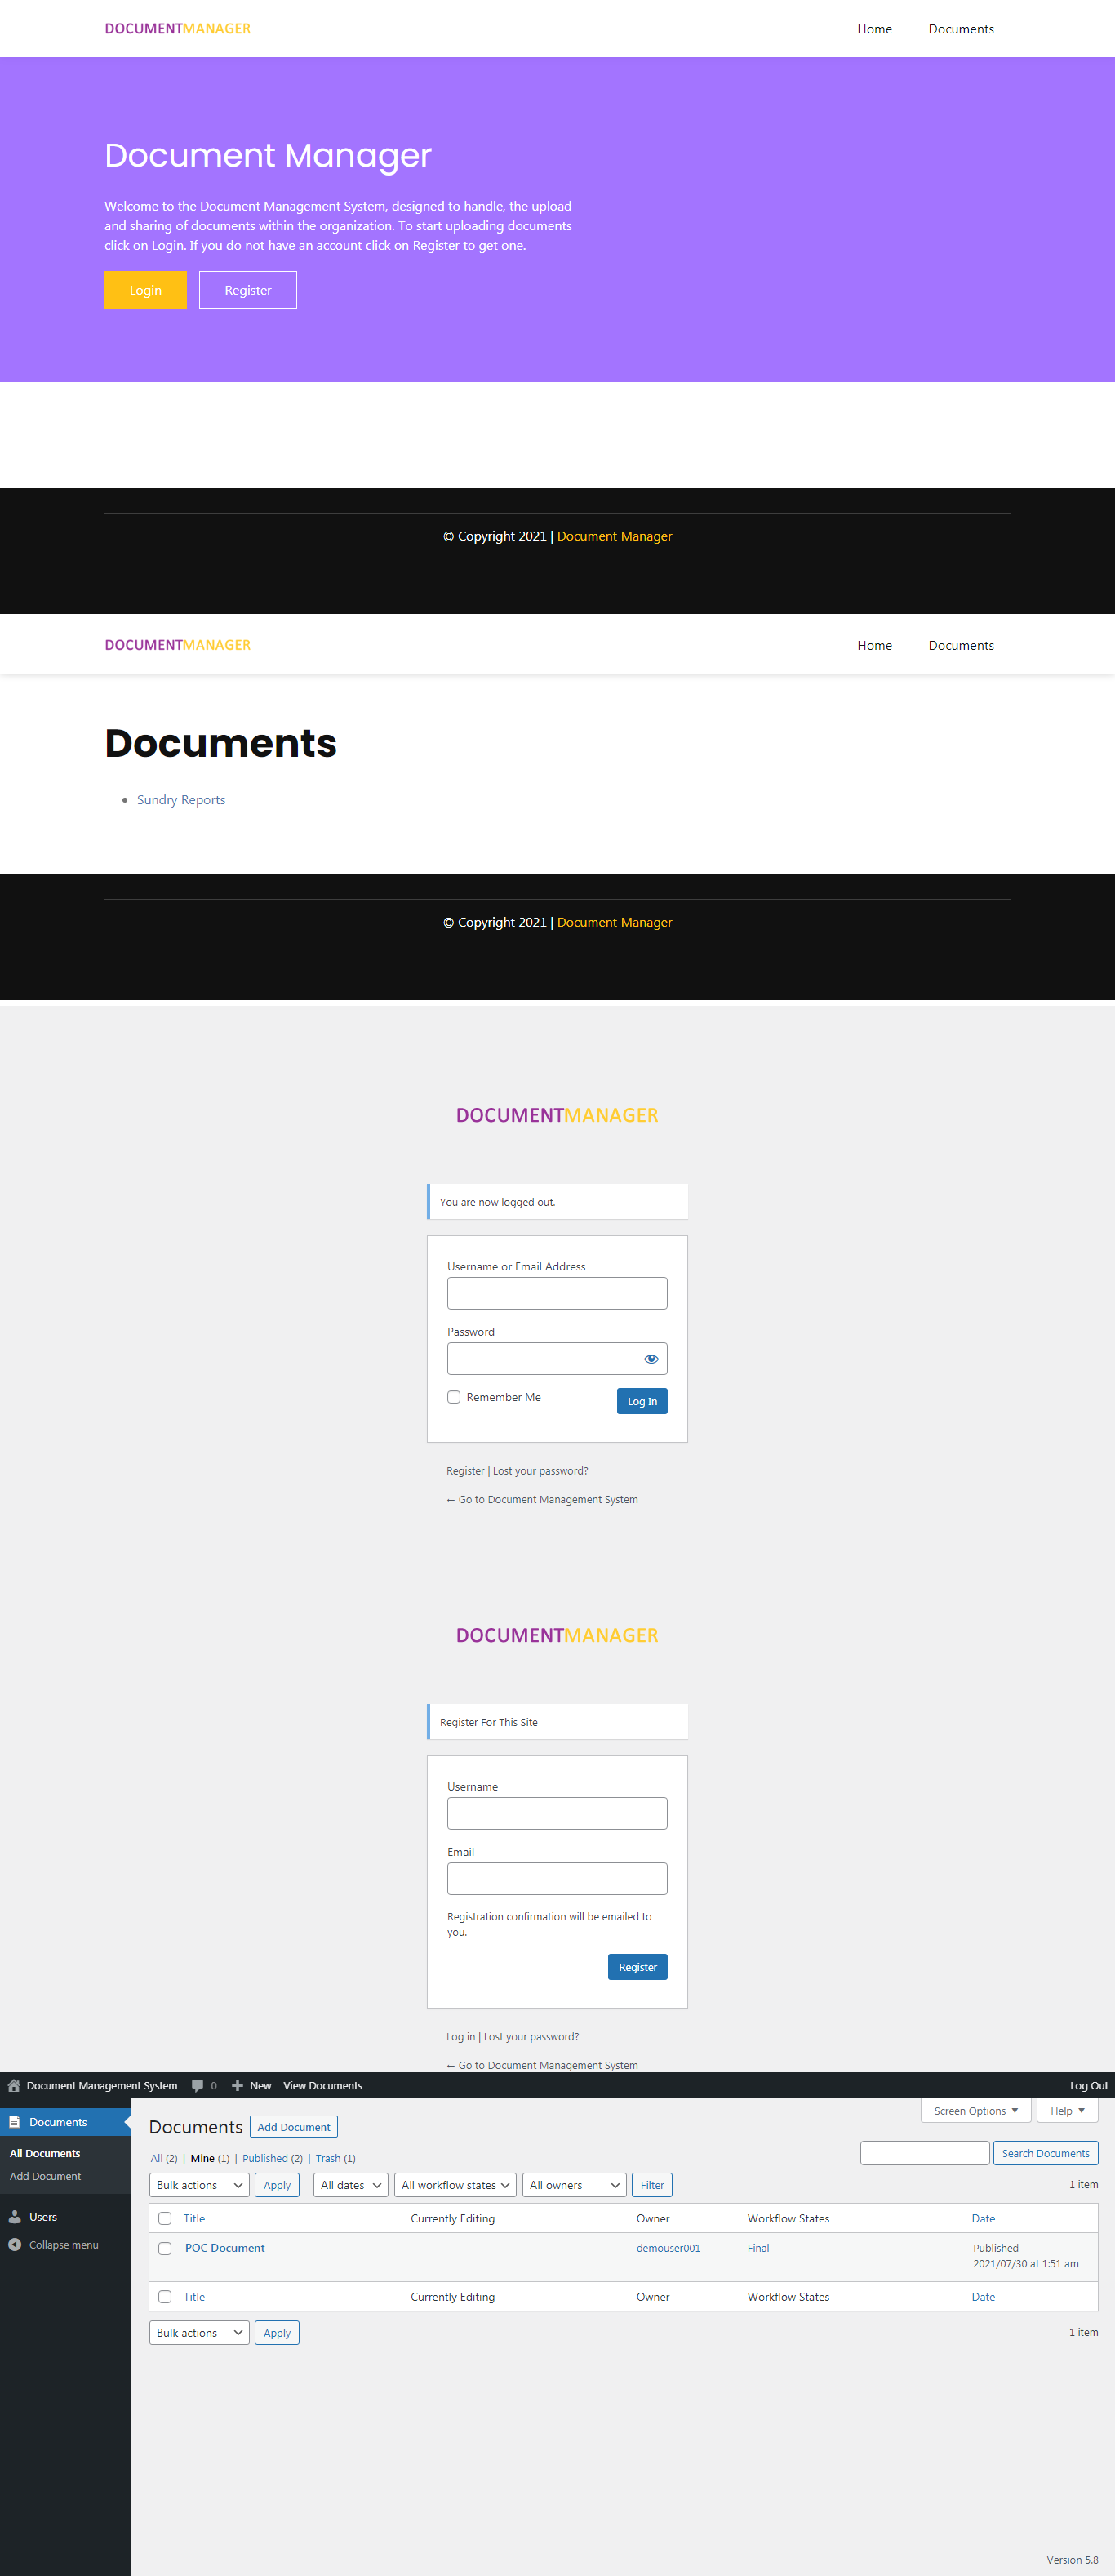Viewport: 1115px width, 2576px height.
Task: Filter list by Mine (1)
Action: tap(210, 2158)
